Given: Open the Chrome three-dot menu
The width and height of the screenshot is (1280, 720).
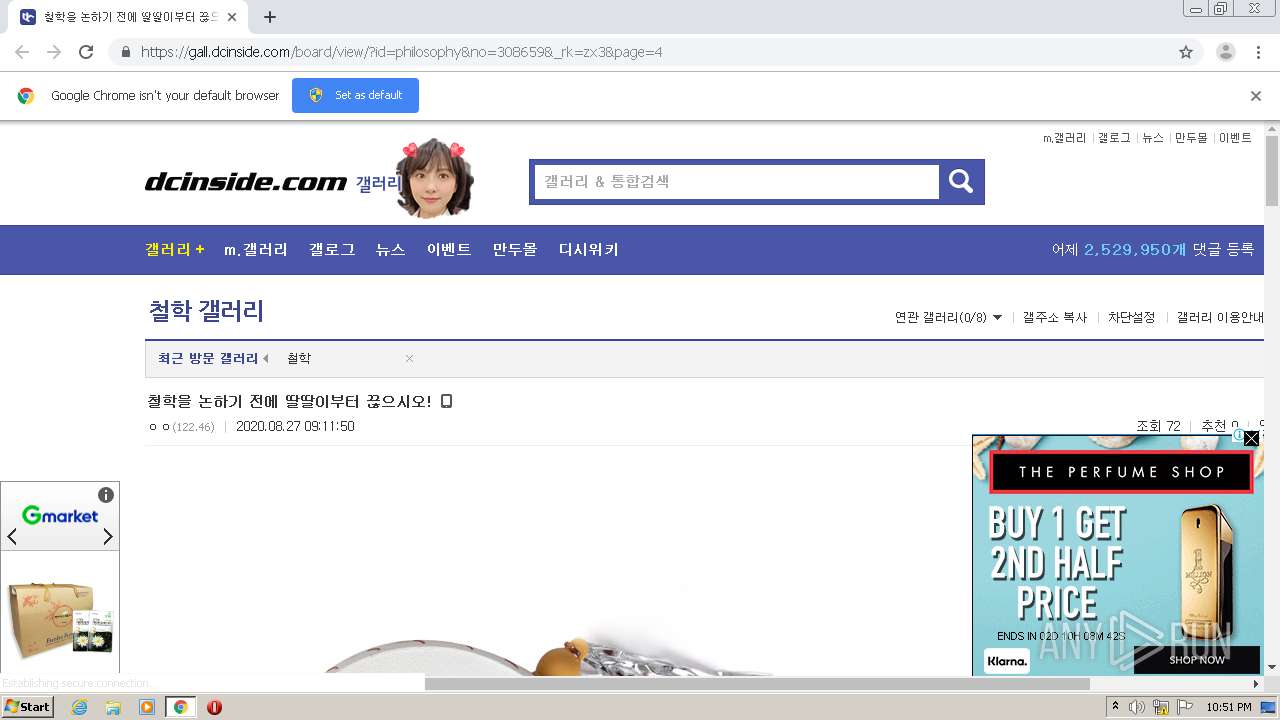Looking at the screenshot, I should [x=1258, y=52].
